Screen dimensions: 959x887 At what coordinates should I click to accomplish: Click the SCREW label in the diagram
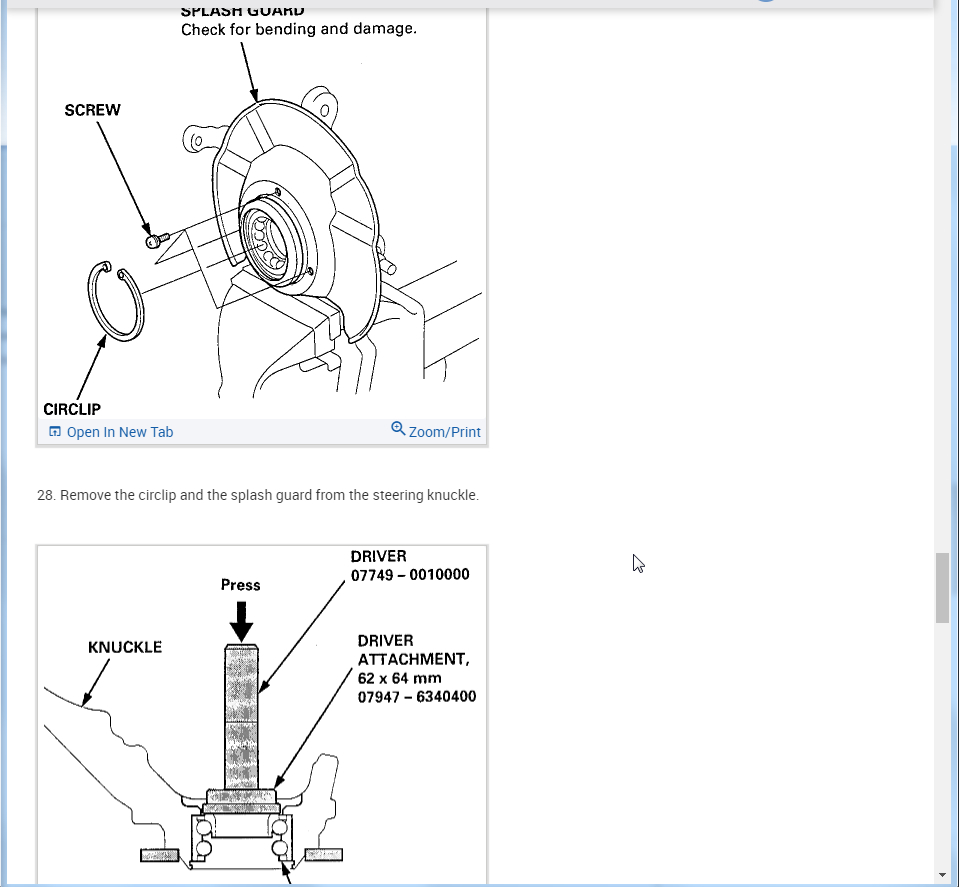[92, 110]
